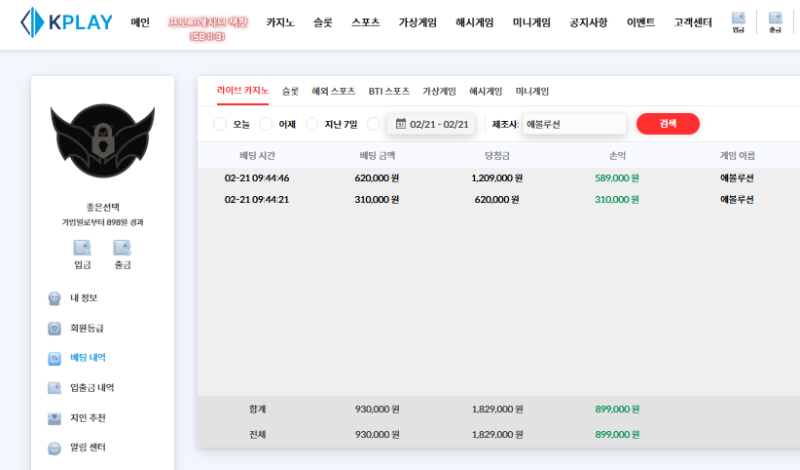Open 이벤트 in top navigation
Image resolution: width=800 pixels, height=470 pixels.
641,22
